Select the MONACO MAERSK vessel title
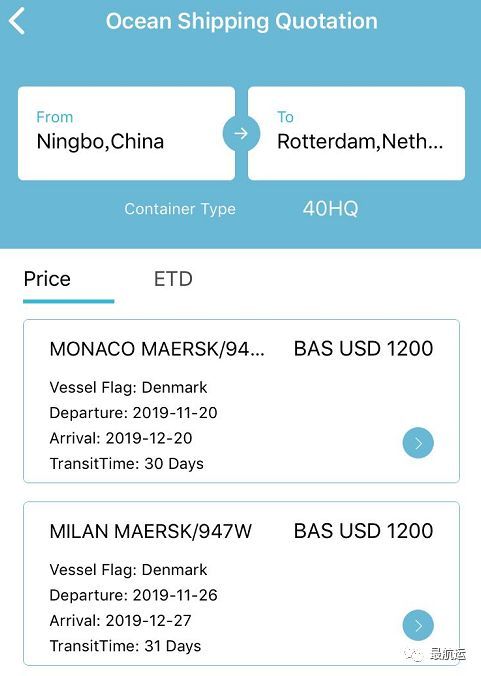 (x=157, y=349)
